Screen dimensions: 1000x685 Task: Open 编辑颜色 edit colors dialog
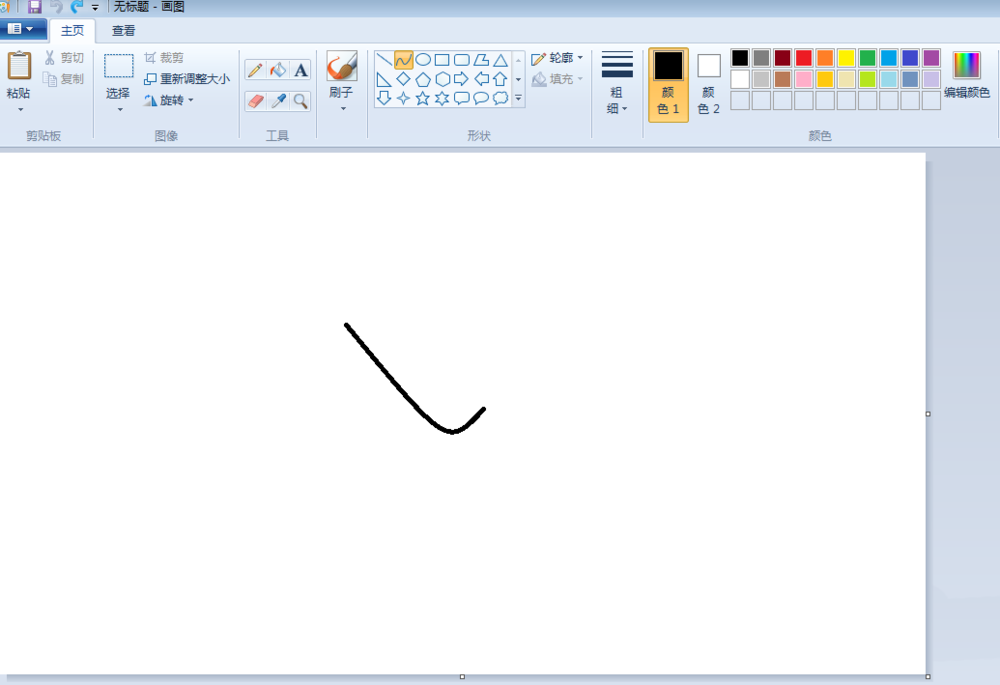click(x=967, y=75)
